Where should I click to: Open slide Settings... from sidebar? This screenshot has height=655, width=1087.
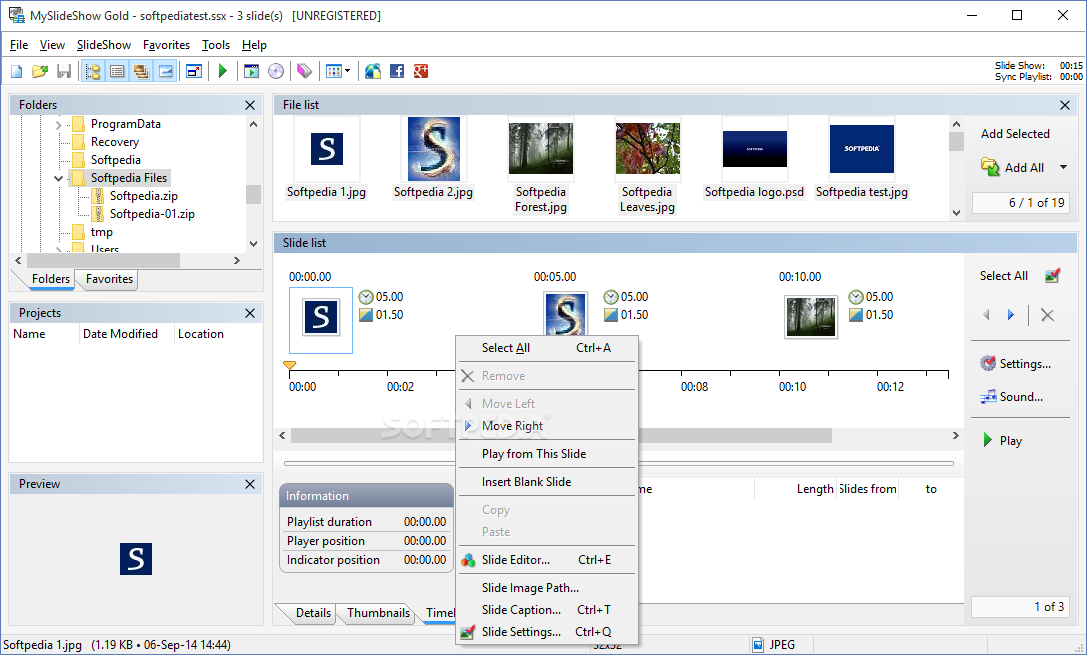[x=1016, y=364]
